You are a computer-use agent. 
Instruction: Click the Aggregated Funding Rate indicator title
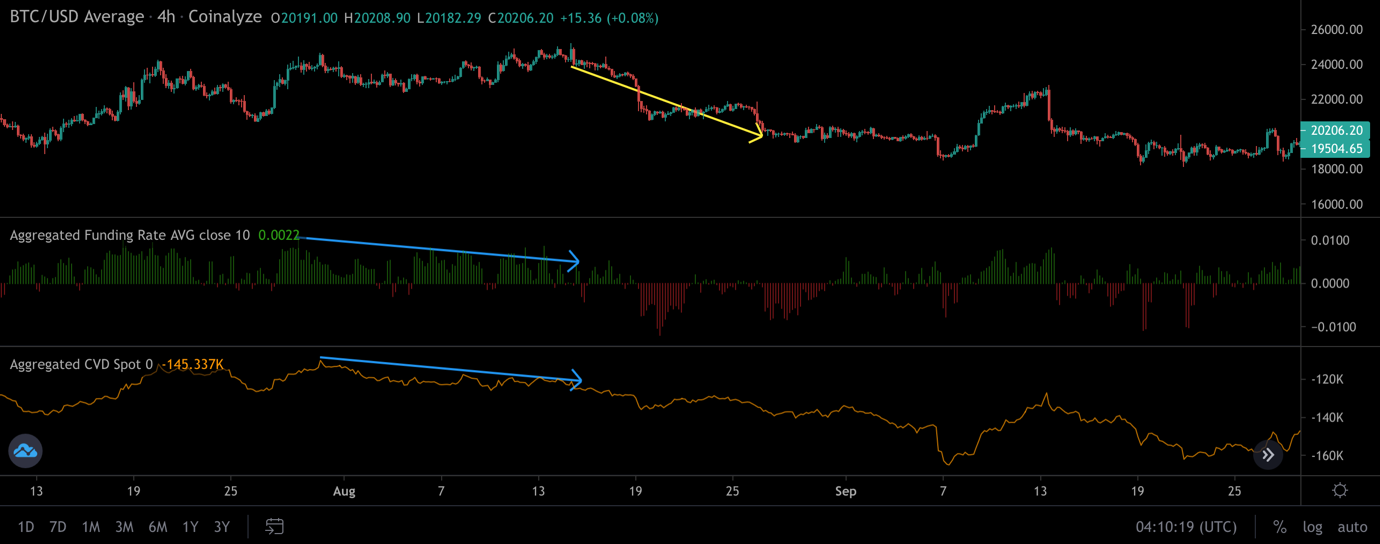[x=129, y=235]
